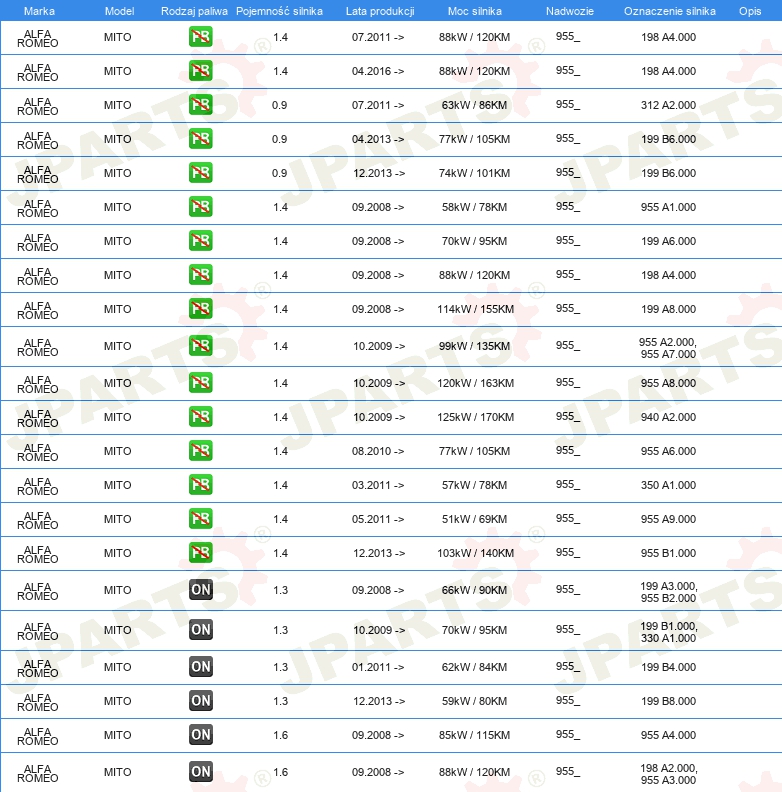Click the petrol fuel icon for engine 955 A1.000
Screen dimensions: 782x792
pyautogui.click(x=200, y=207)
